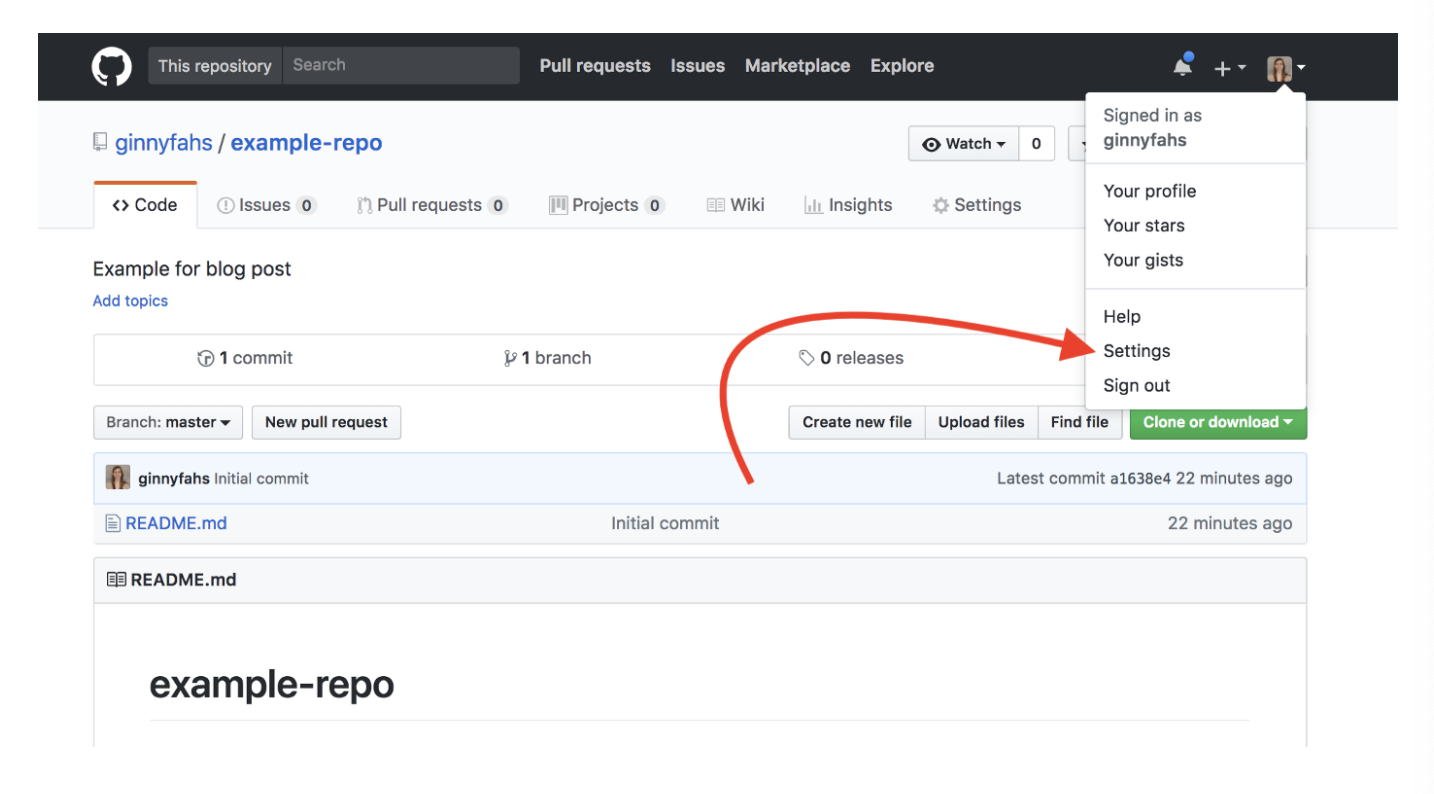Open the plus create-new dropdown
1434x794 pixels.
[x=1229, y=68]
